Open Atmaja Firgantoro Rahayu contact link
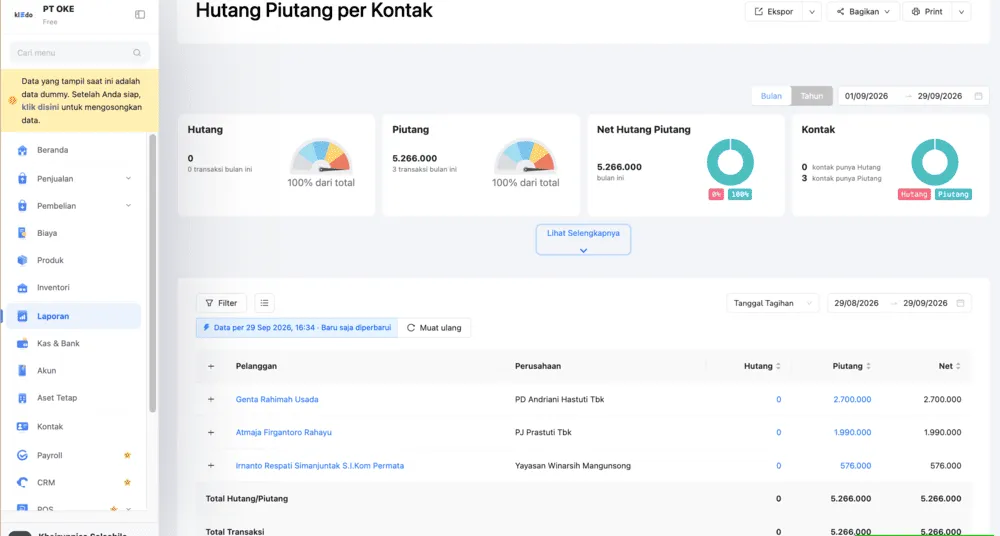The width and height of the screenshot is (1000, 536). coord(284,433)
